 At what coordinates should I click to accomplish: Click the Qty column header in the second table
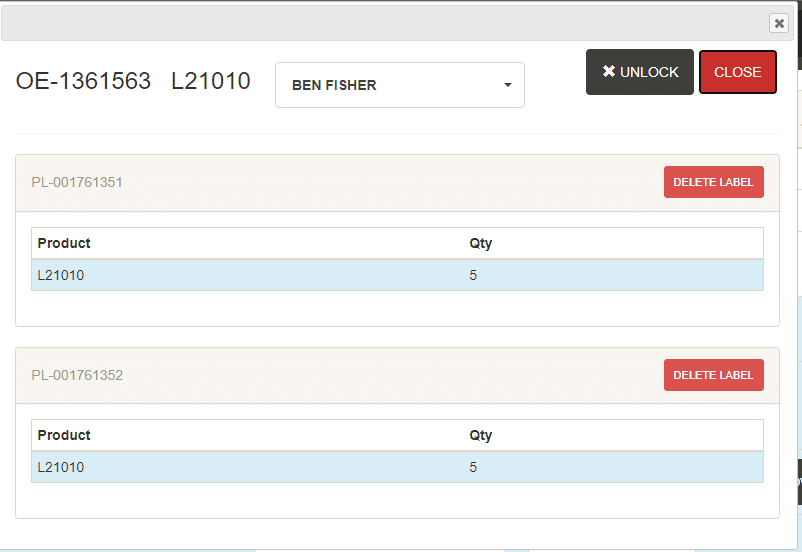click(481, 435)
